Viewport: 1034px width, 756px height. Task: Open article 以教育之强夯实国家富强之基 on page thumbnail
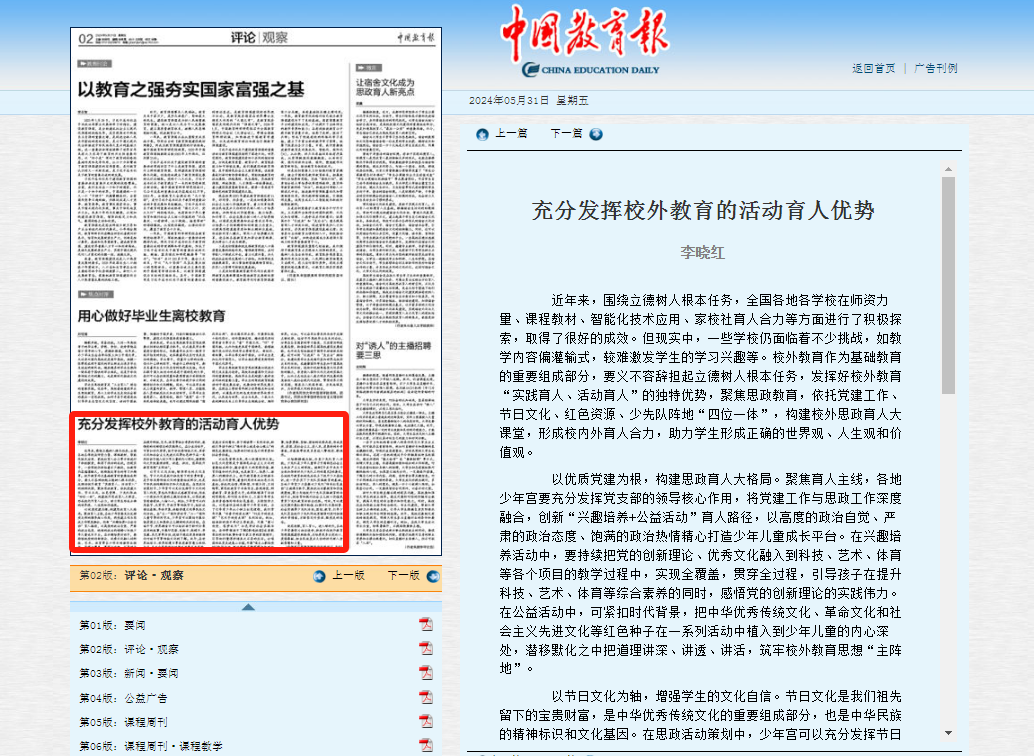point(190,89)
